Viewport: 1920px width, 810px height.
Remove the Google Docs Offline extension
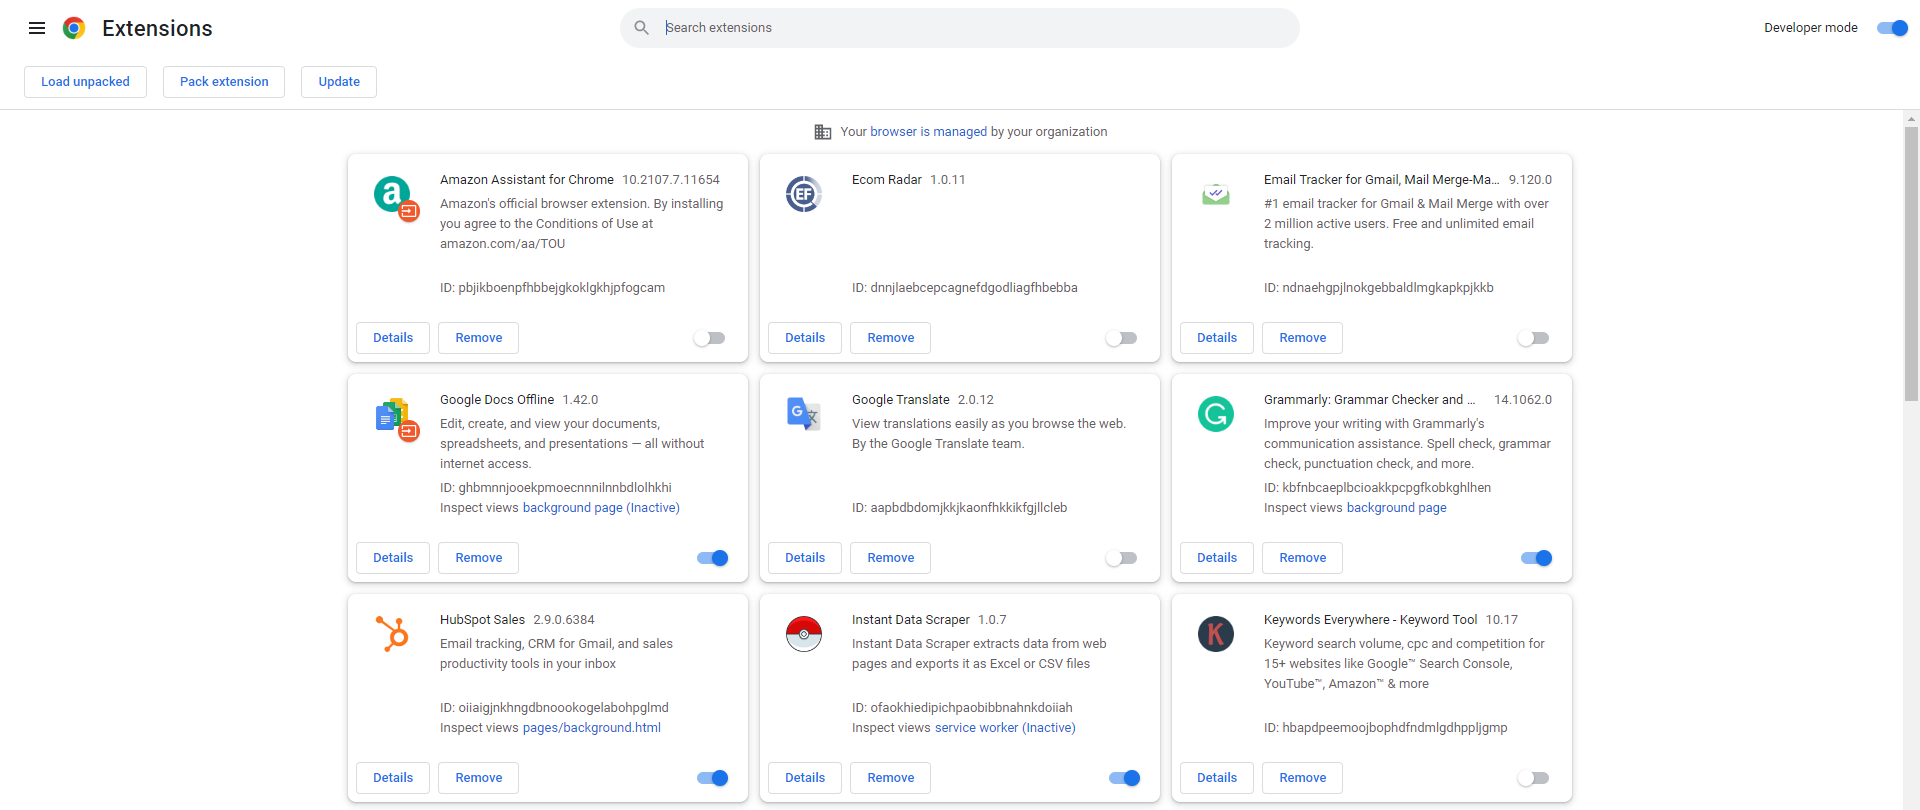point(479,558)
